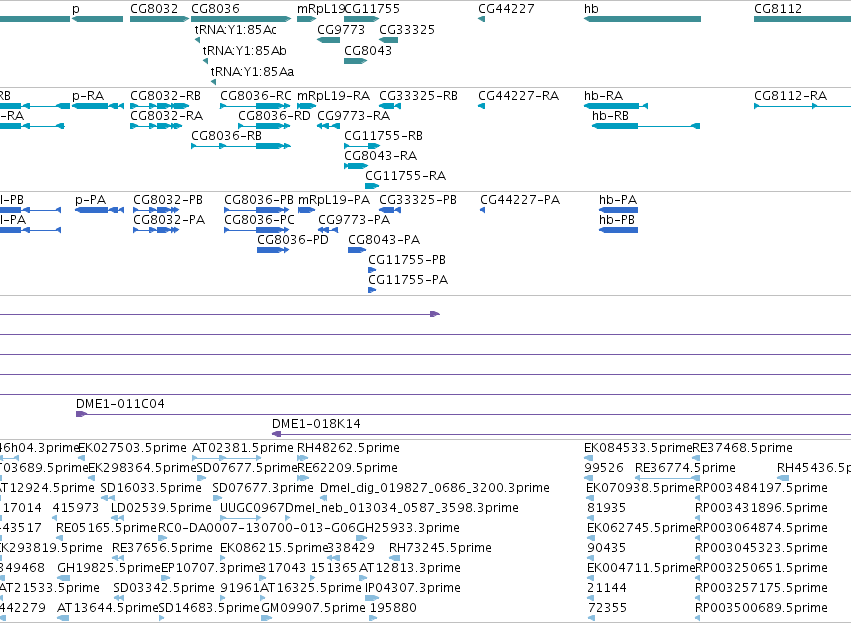Open the CG11755-PA protein label
The width and height of the screenshot is (851, 623).
pyautogui.click(x=408, y=280)
